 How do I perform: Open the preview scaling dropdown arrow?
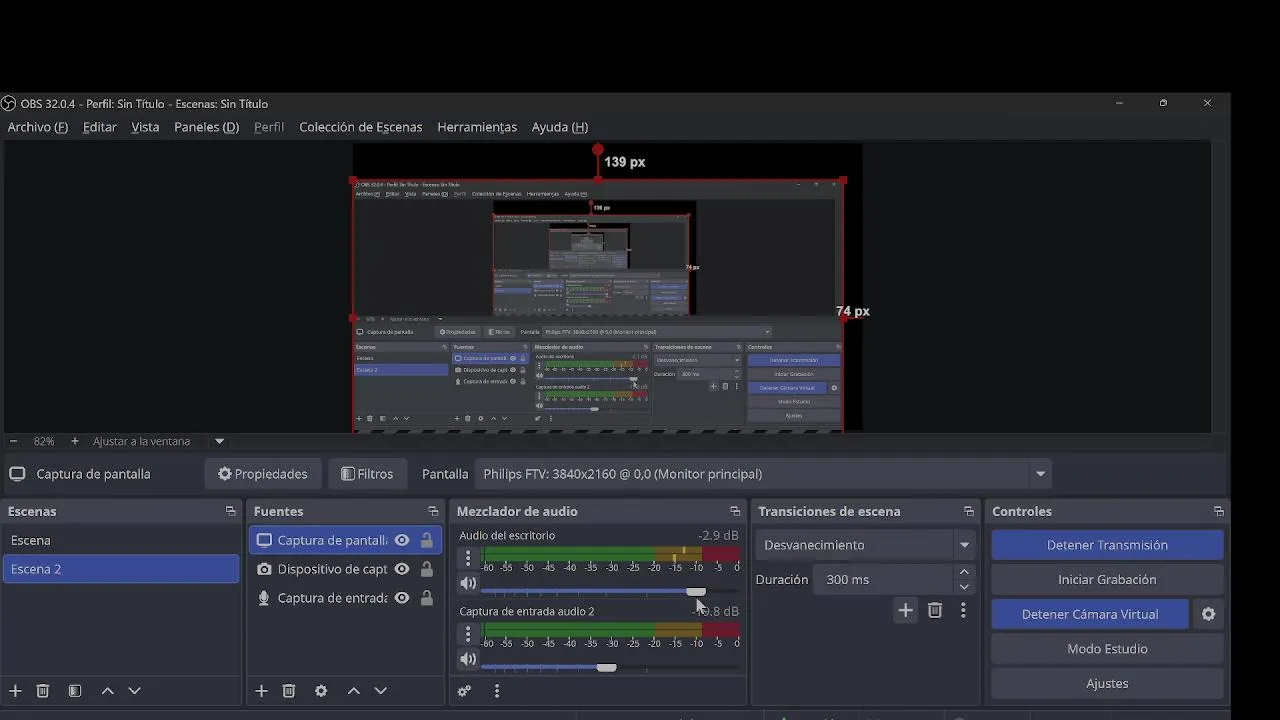click(219, 441)
